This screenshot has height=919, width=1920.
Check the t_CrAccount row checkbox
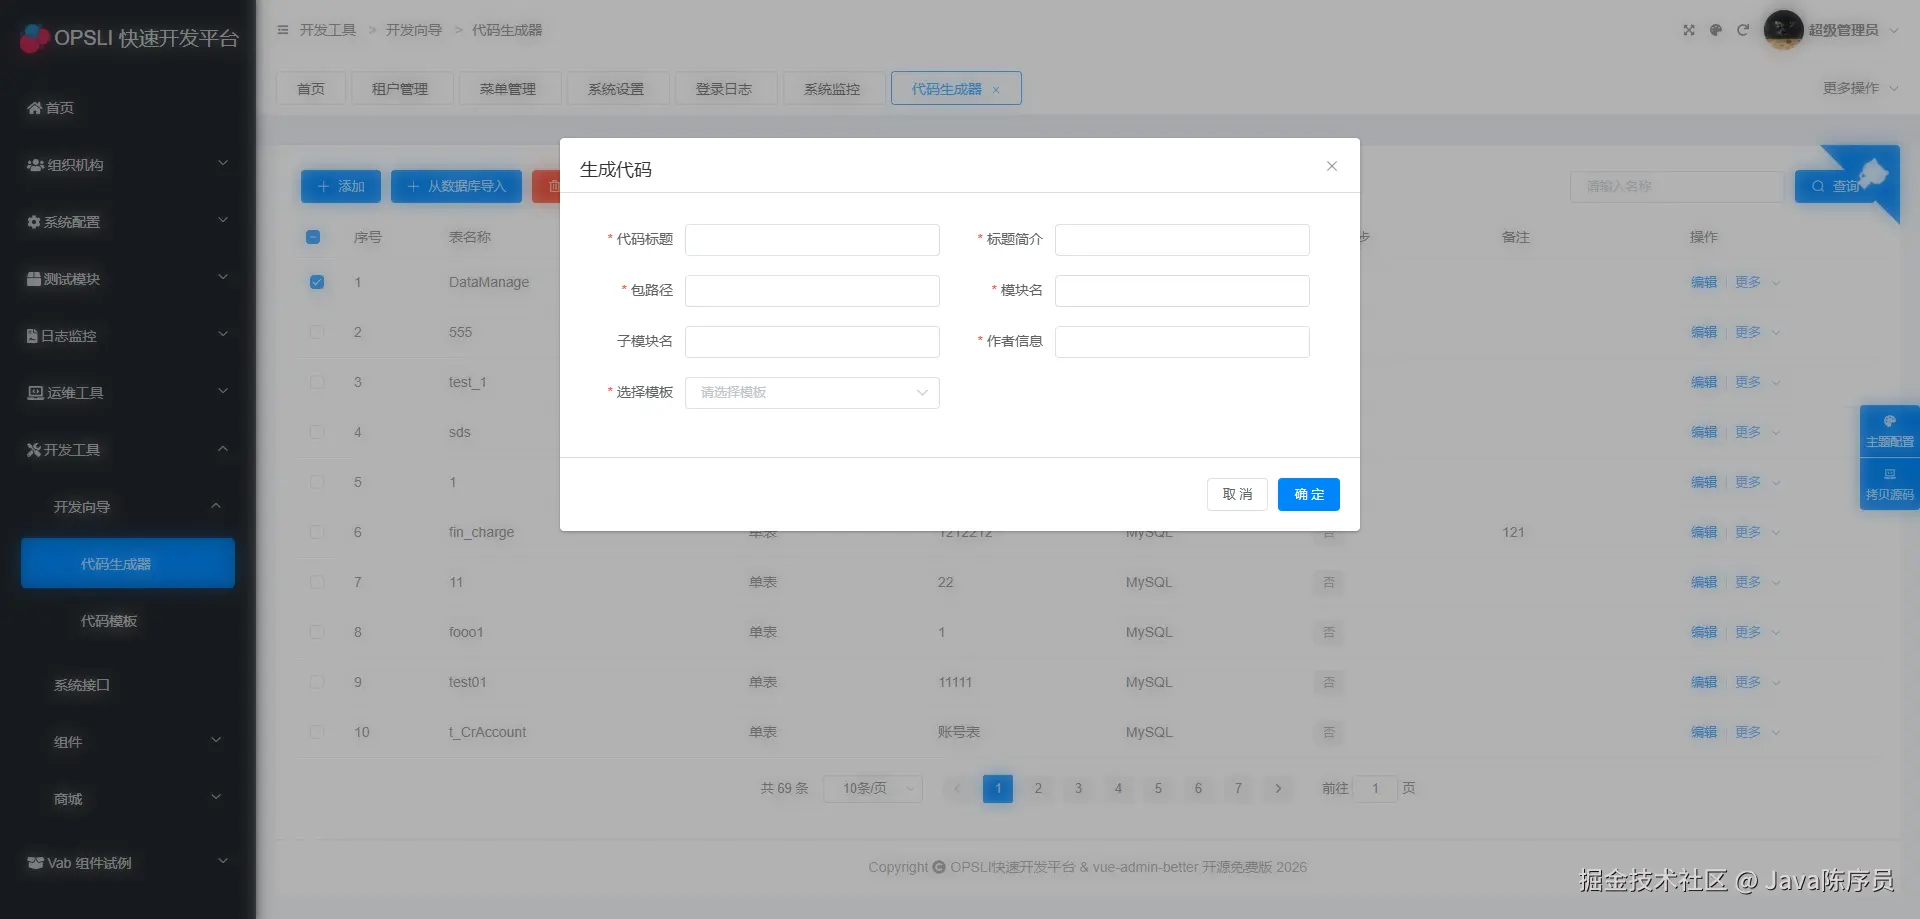pos(317,732)
